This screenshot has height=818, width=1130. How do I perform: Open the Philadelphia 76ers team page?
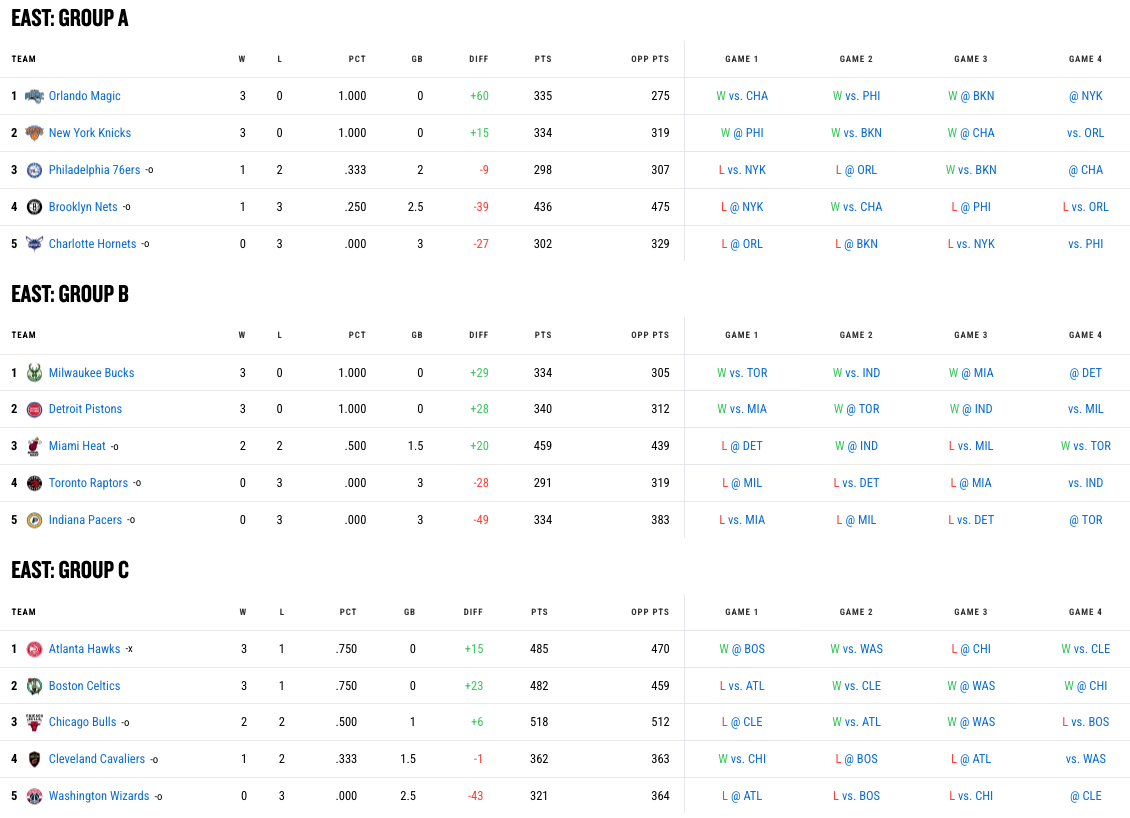[94, 170]
